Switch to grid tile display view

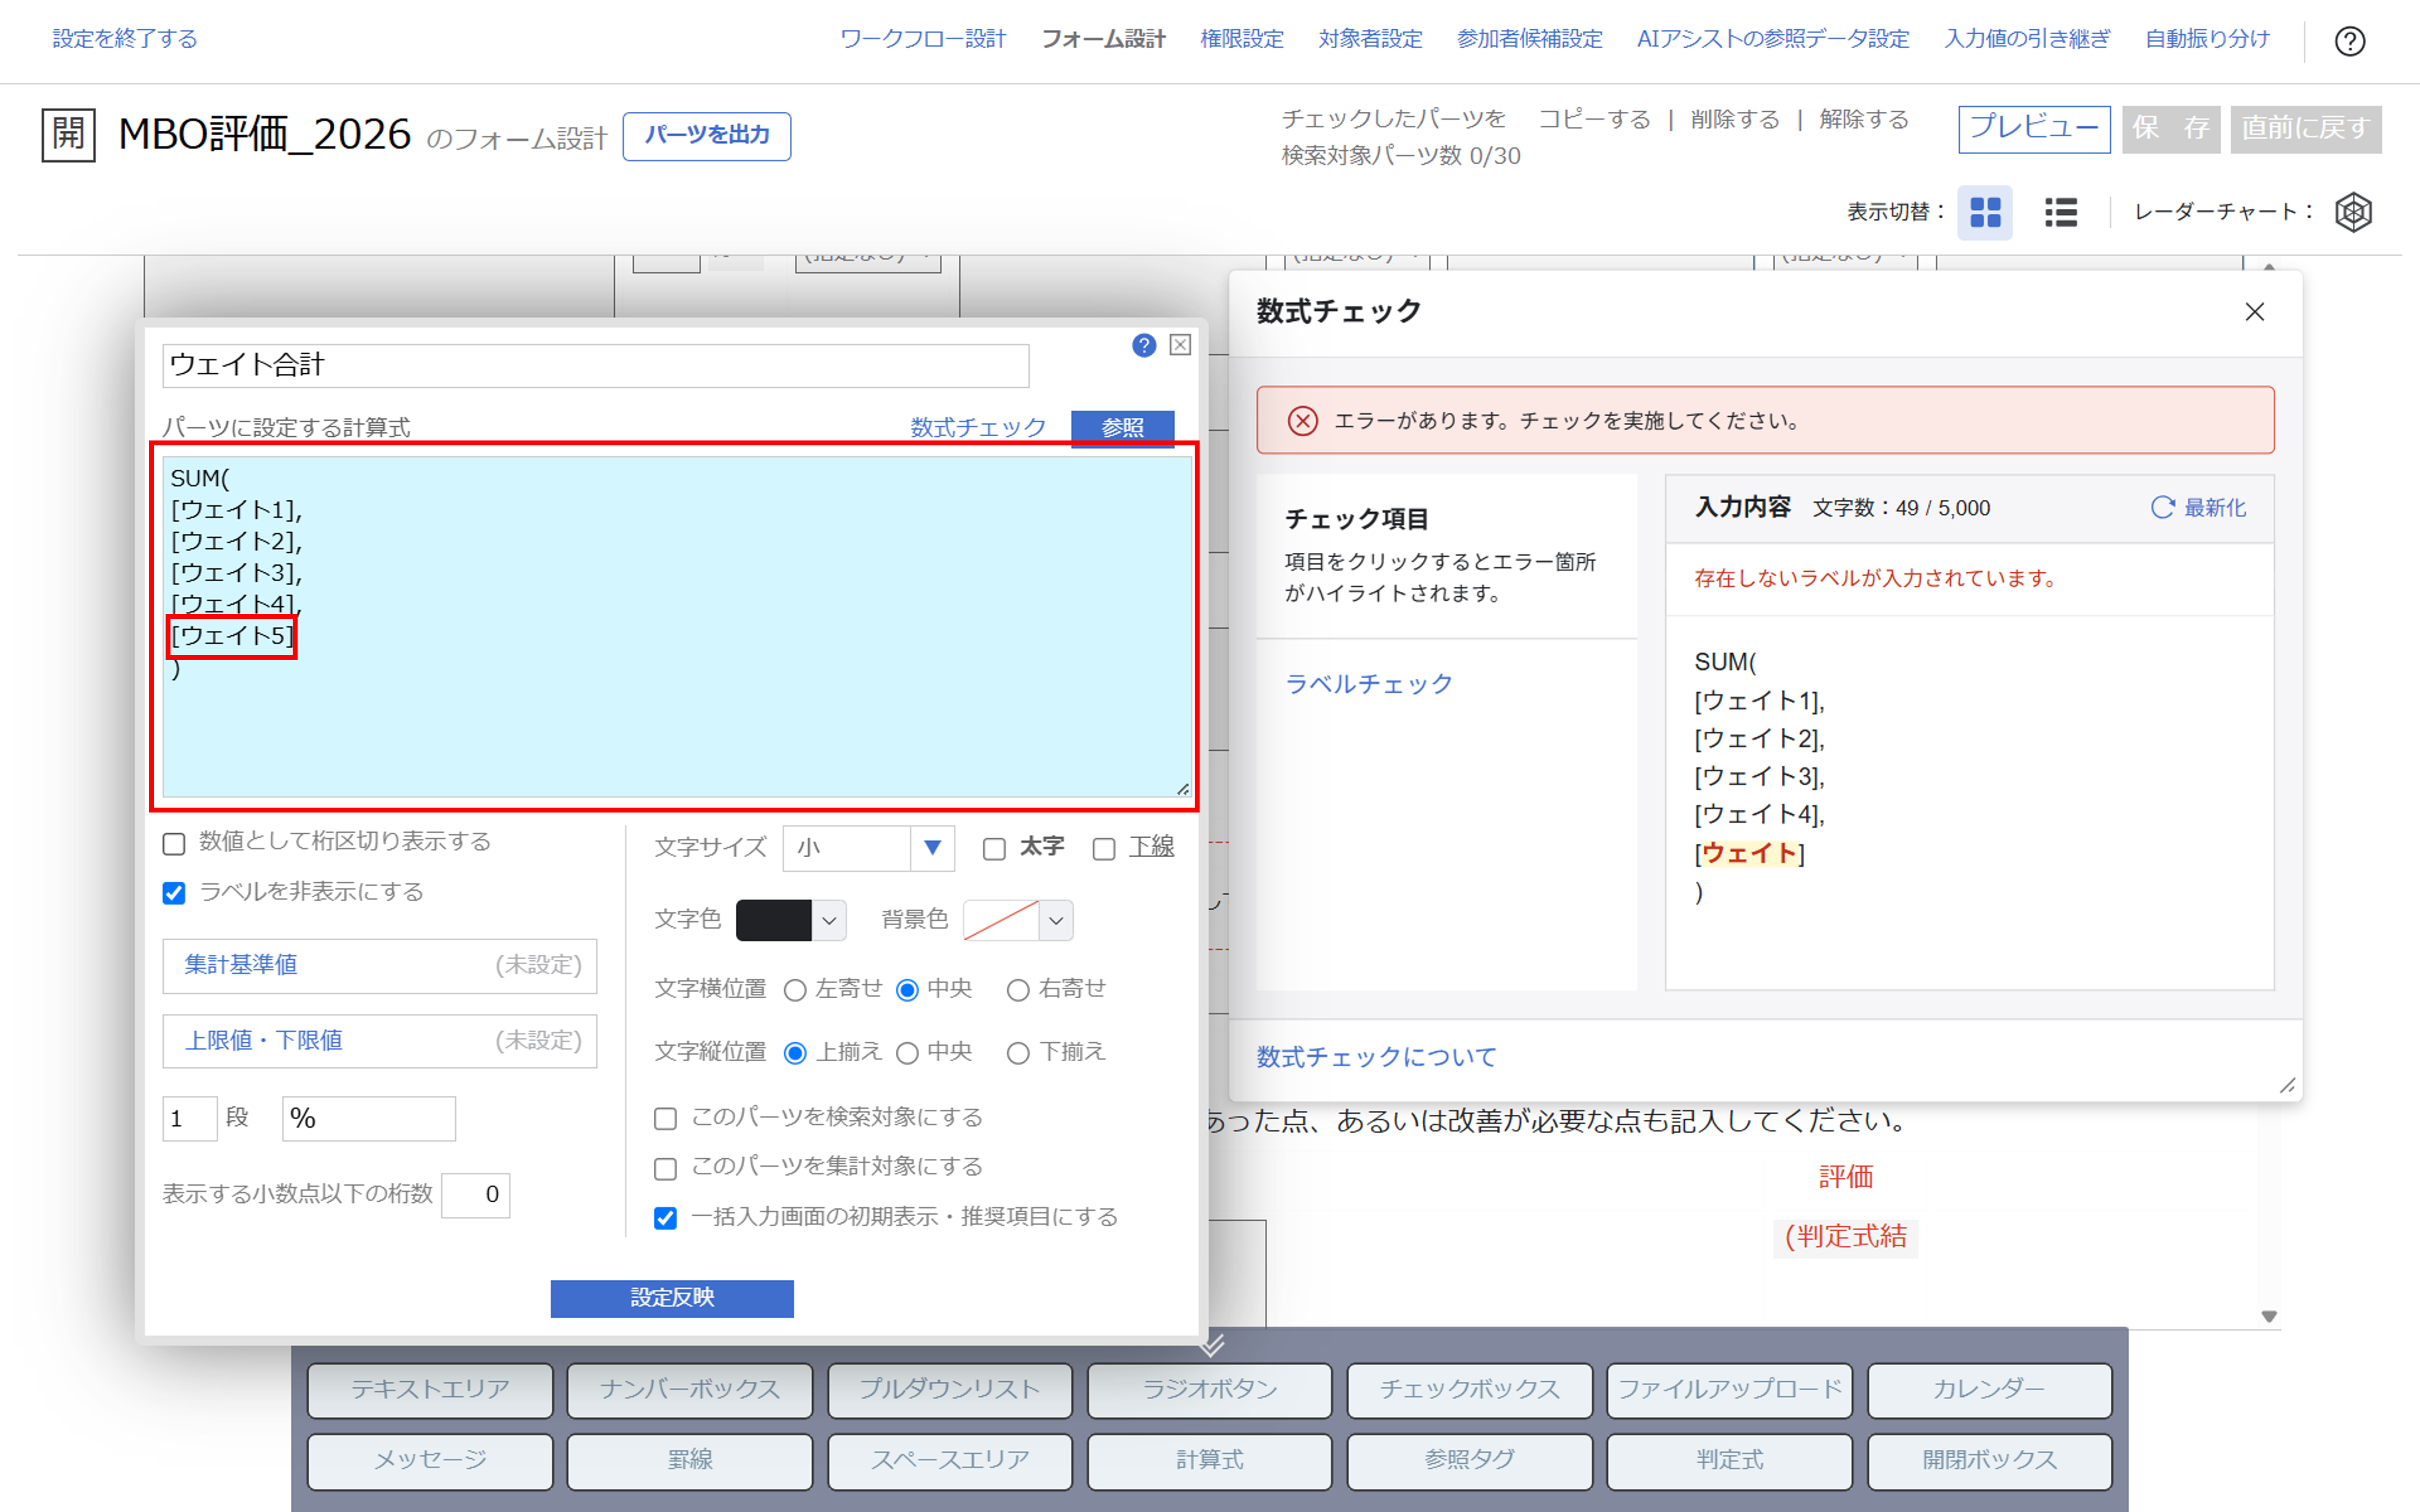(1985, 212)
